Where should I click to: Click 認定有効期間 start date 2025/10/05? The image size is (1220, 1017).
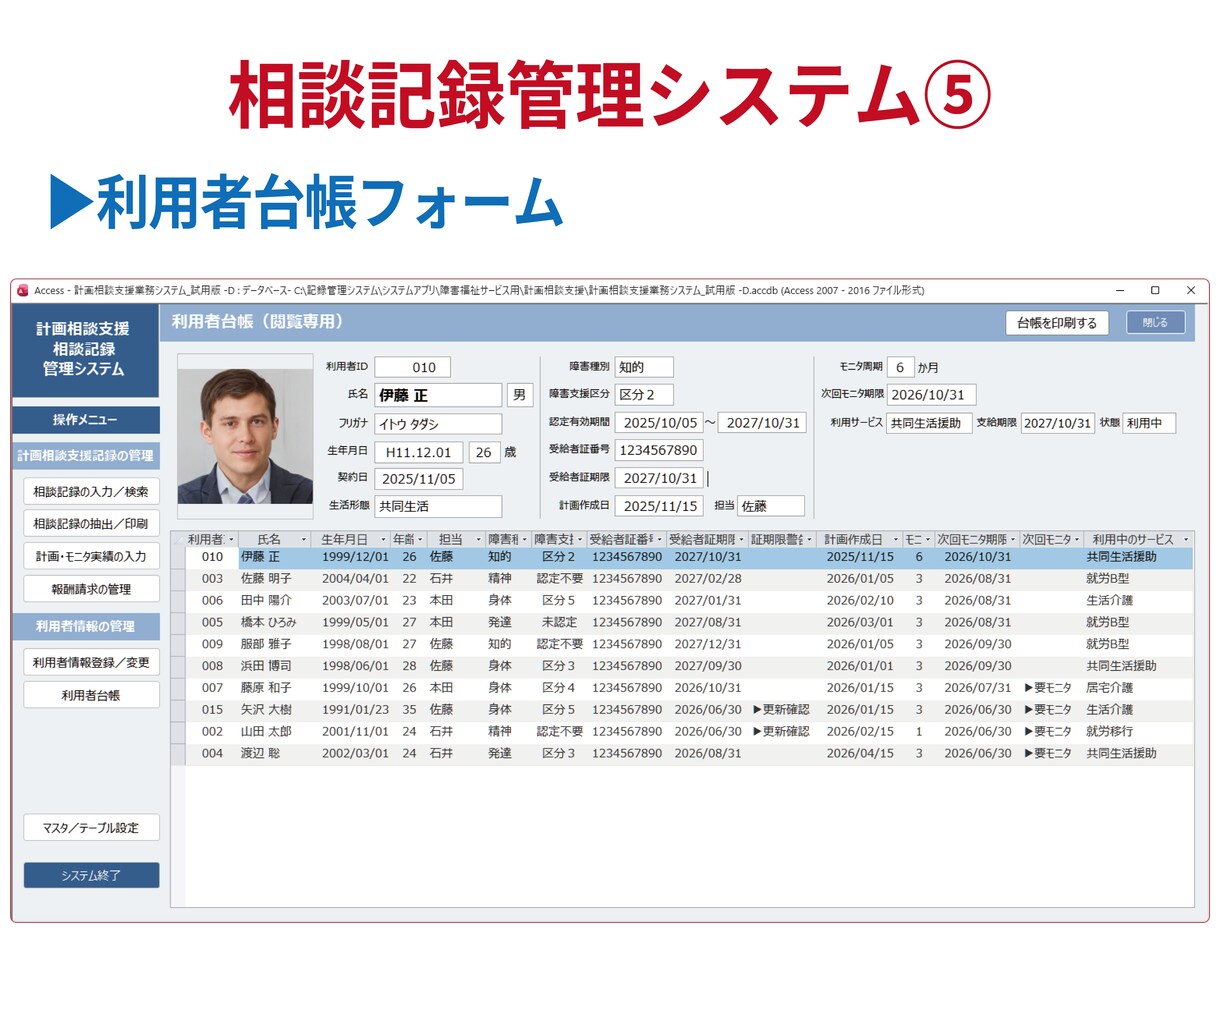point(659,423)
